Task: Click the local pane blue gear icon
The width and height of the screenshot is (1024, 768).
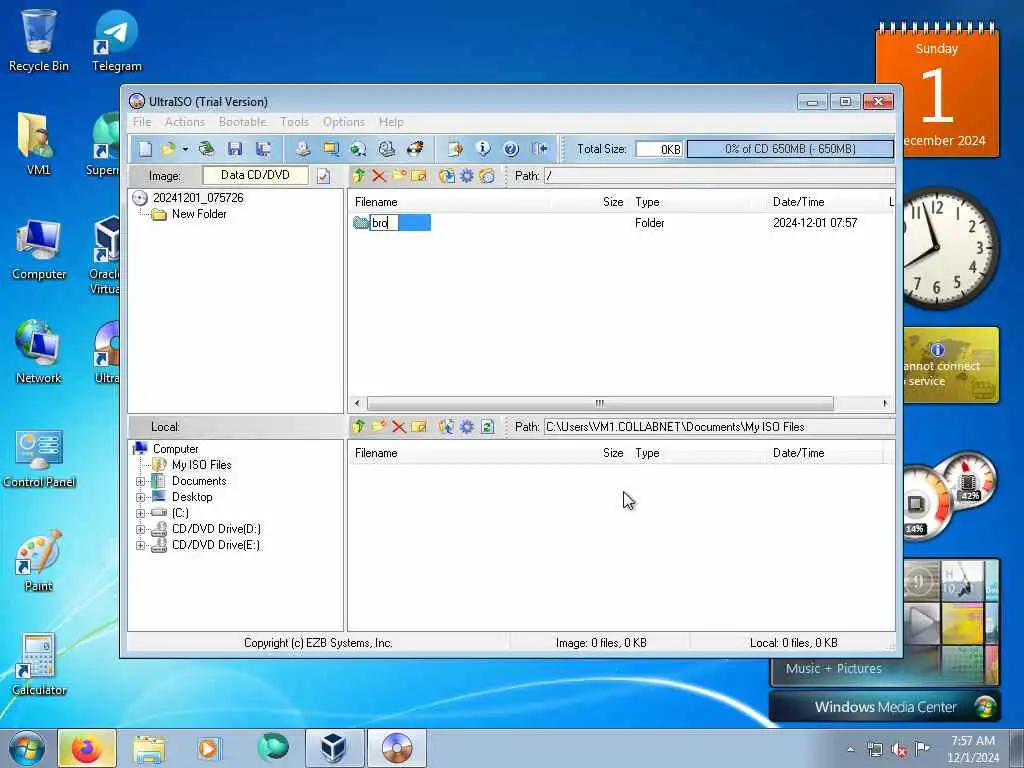Action: pos(467,426)
